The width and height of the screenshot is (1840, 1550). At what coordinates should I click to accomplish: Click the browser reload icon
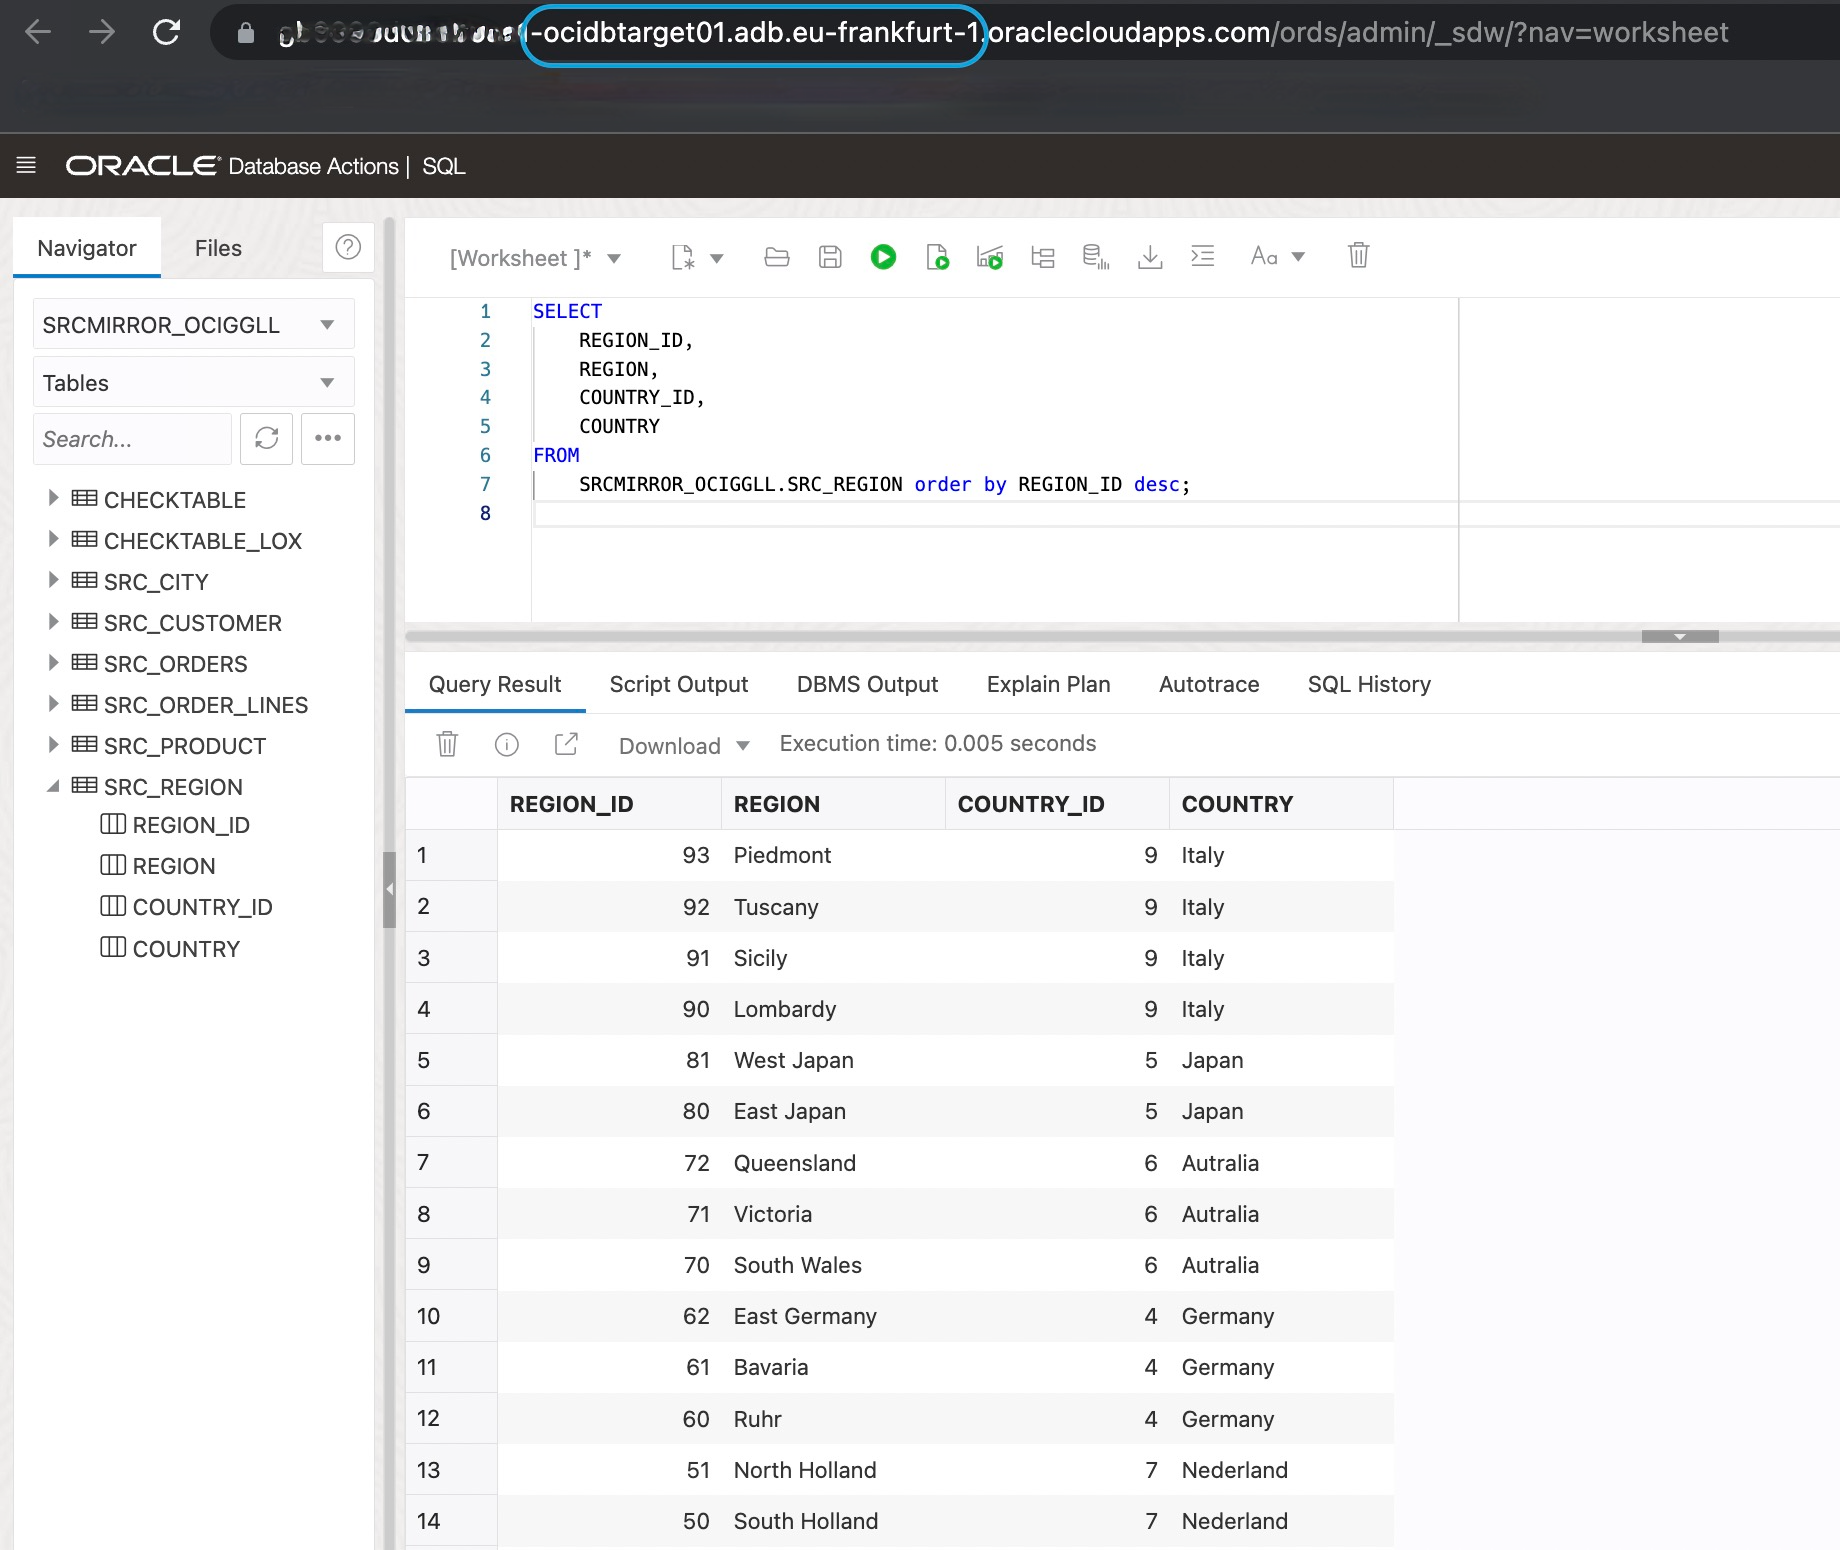coord(166,32)
